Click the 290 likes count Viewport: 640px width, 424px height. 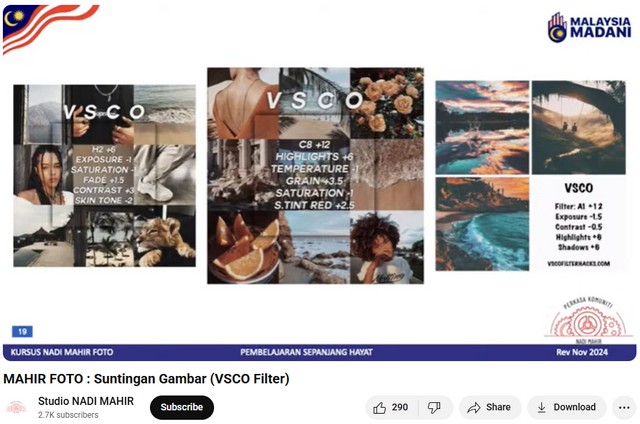click(x=400, y=407)
